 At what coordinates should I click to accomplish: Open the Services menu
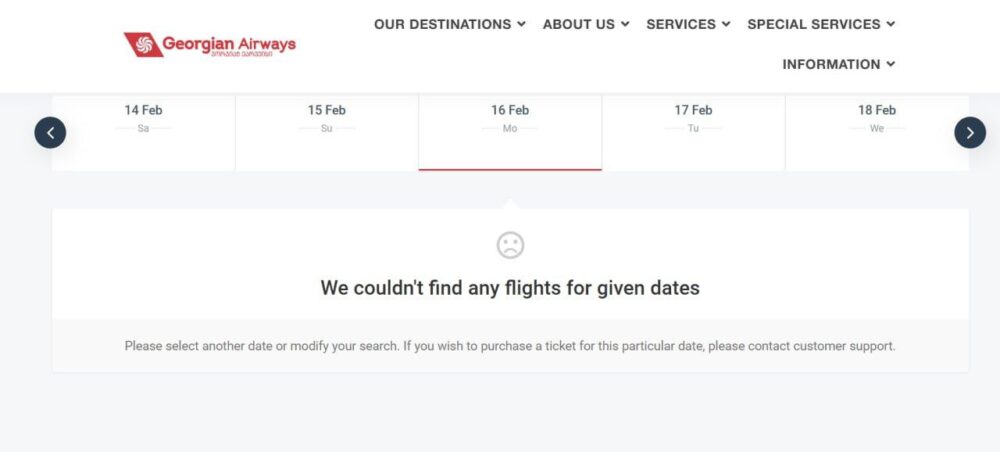tap(681, 24)
